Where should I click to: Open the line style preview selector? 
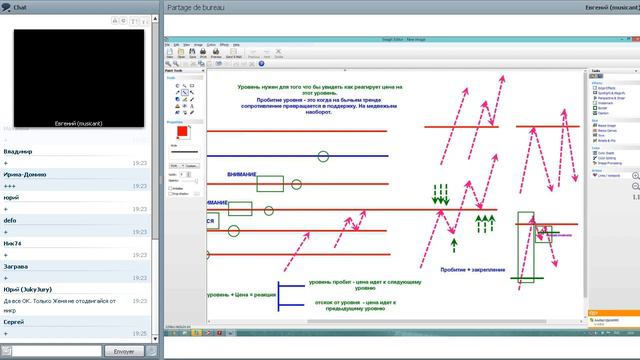(184, 151)
